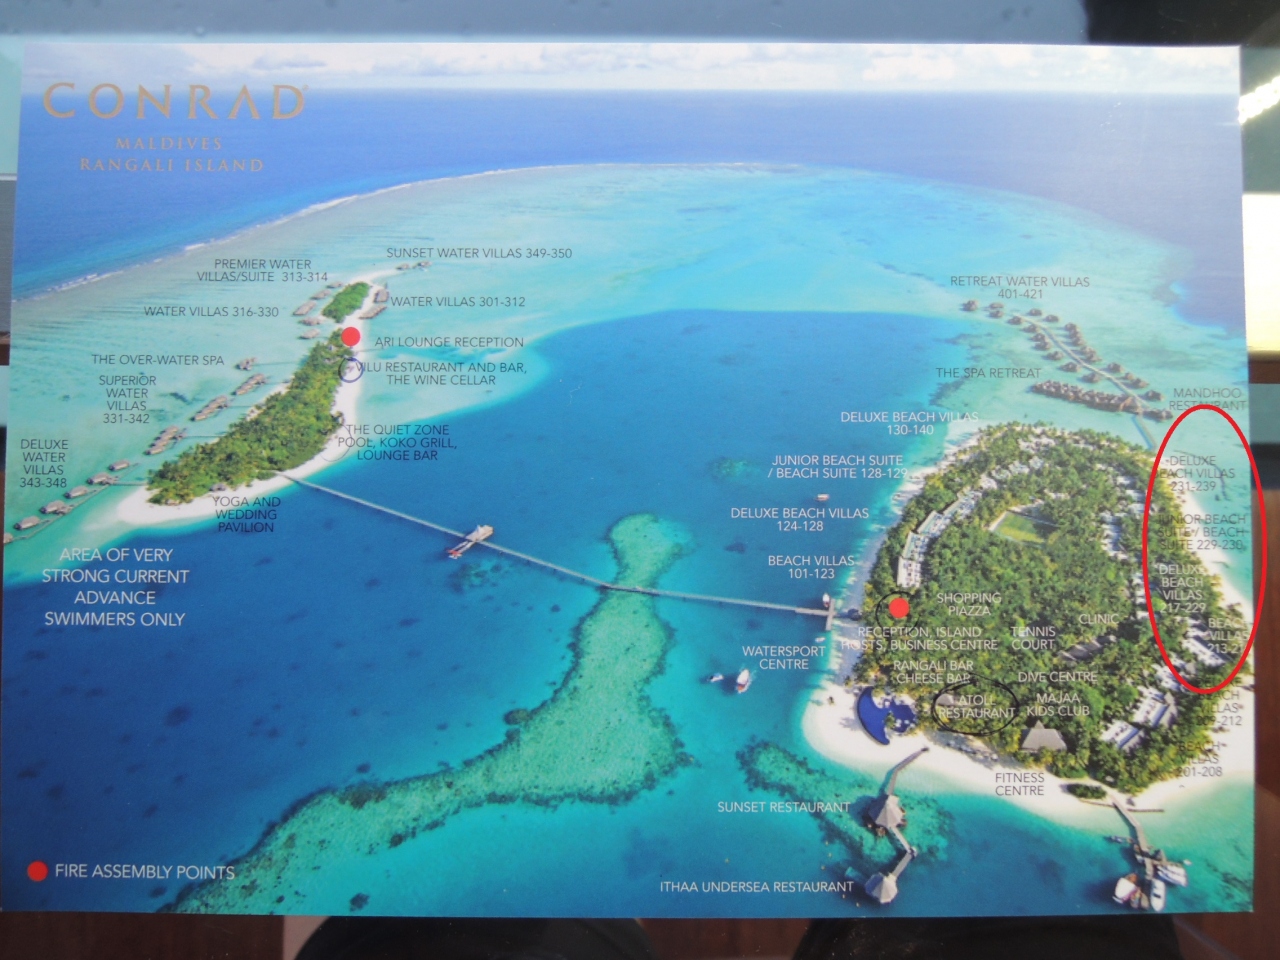This screenshot has width=1280, height=960.
Task: Click red fire assembly dot near main Reception
Action: [898, 607]
